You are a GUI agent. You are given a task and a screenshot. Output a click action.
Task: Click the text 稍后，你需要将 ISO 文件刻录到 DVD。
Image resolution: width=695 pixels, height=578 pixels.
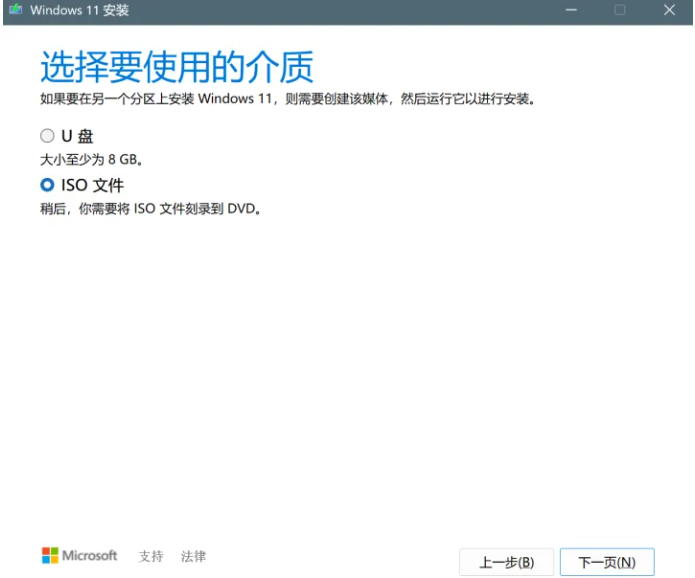(150, 209)
